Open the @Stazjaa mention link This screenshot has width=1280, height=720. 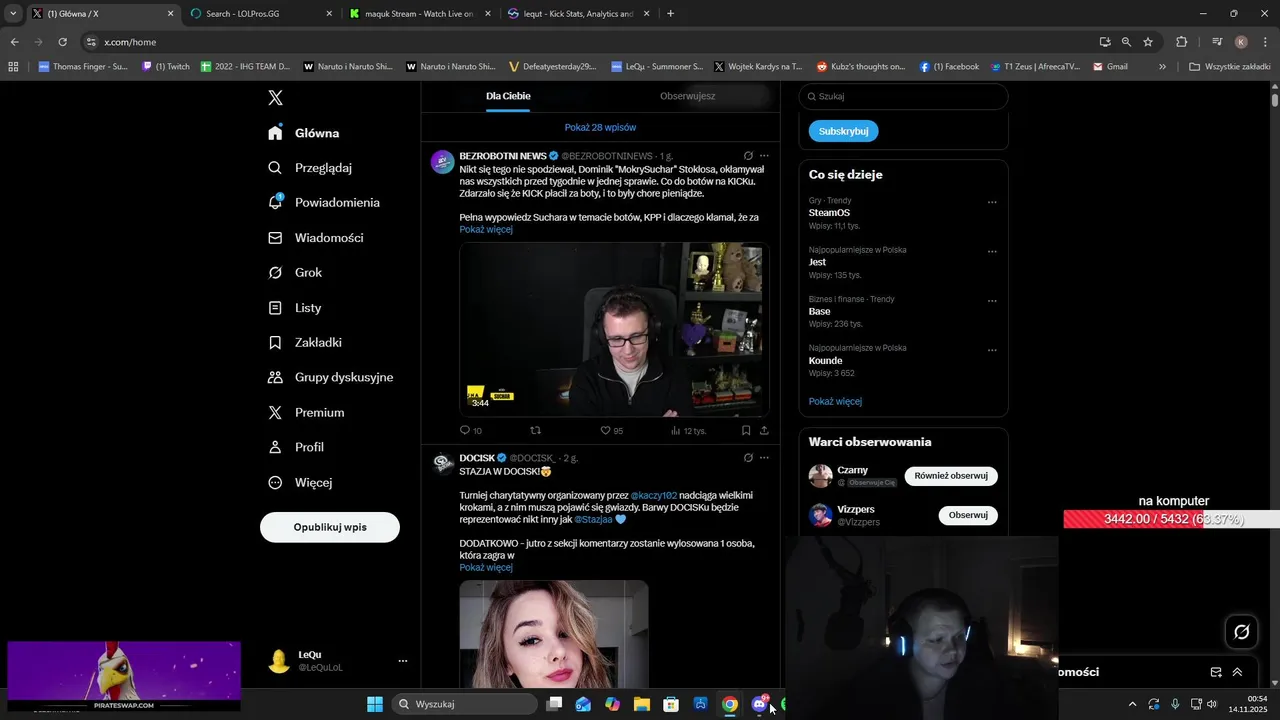pyautogui.click(x=593, y=520)
